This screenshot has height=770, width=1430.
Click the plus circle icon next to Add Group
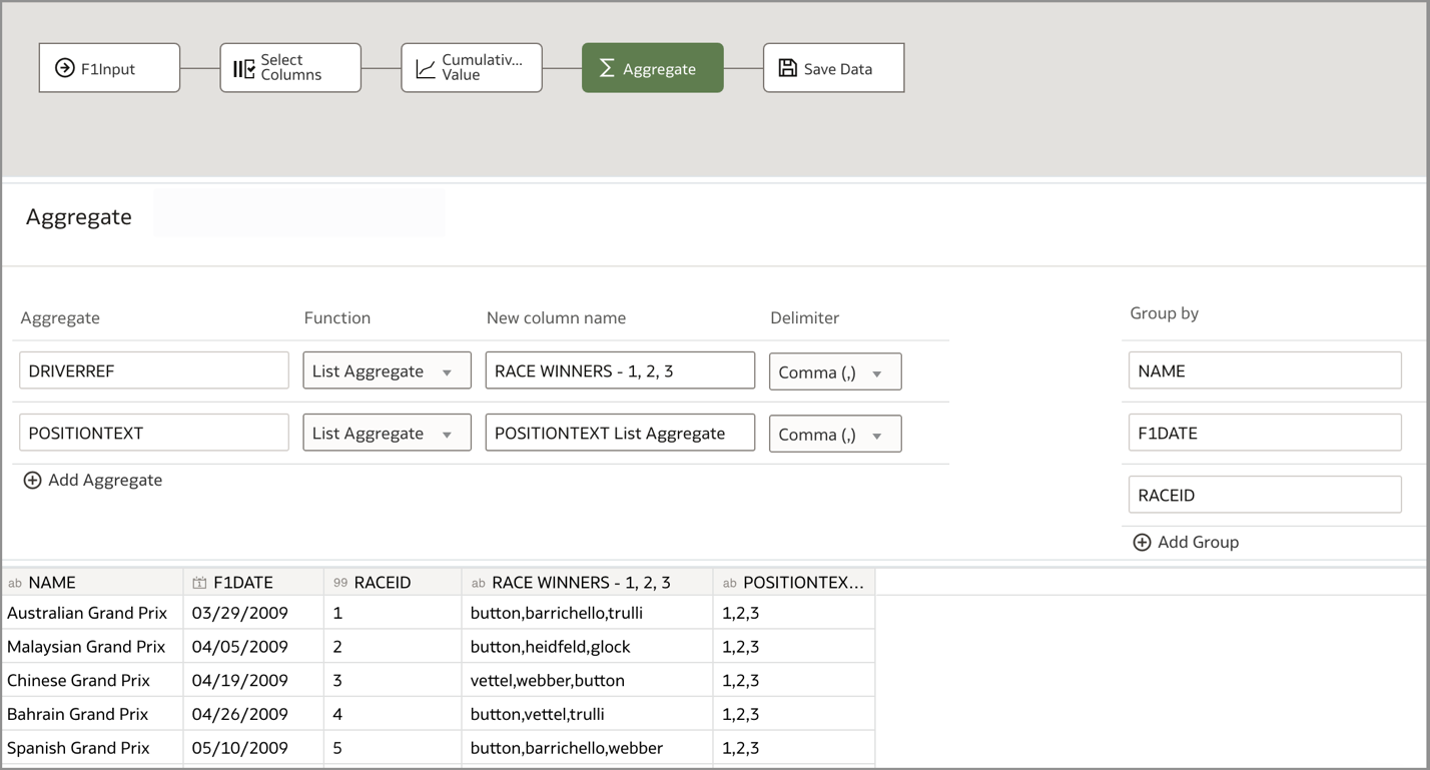pyautogui.click(x=1141, y=542)
